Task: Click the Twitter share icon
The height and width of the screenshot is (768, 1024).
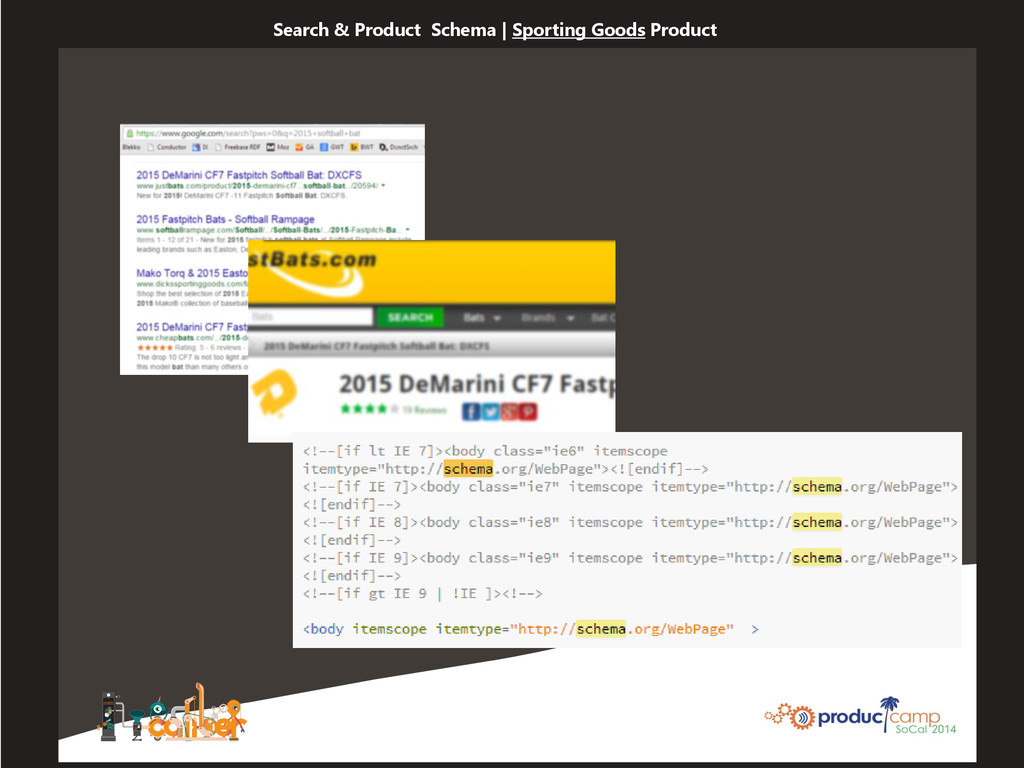Action: coord(490,411)
